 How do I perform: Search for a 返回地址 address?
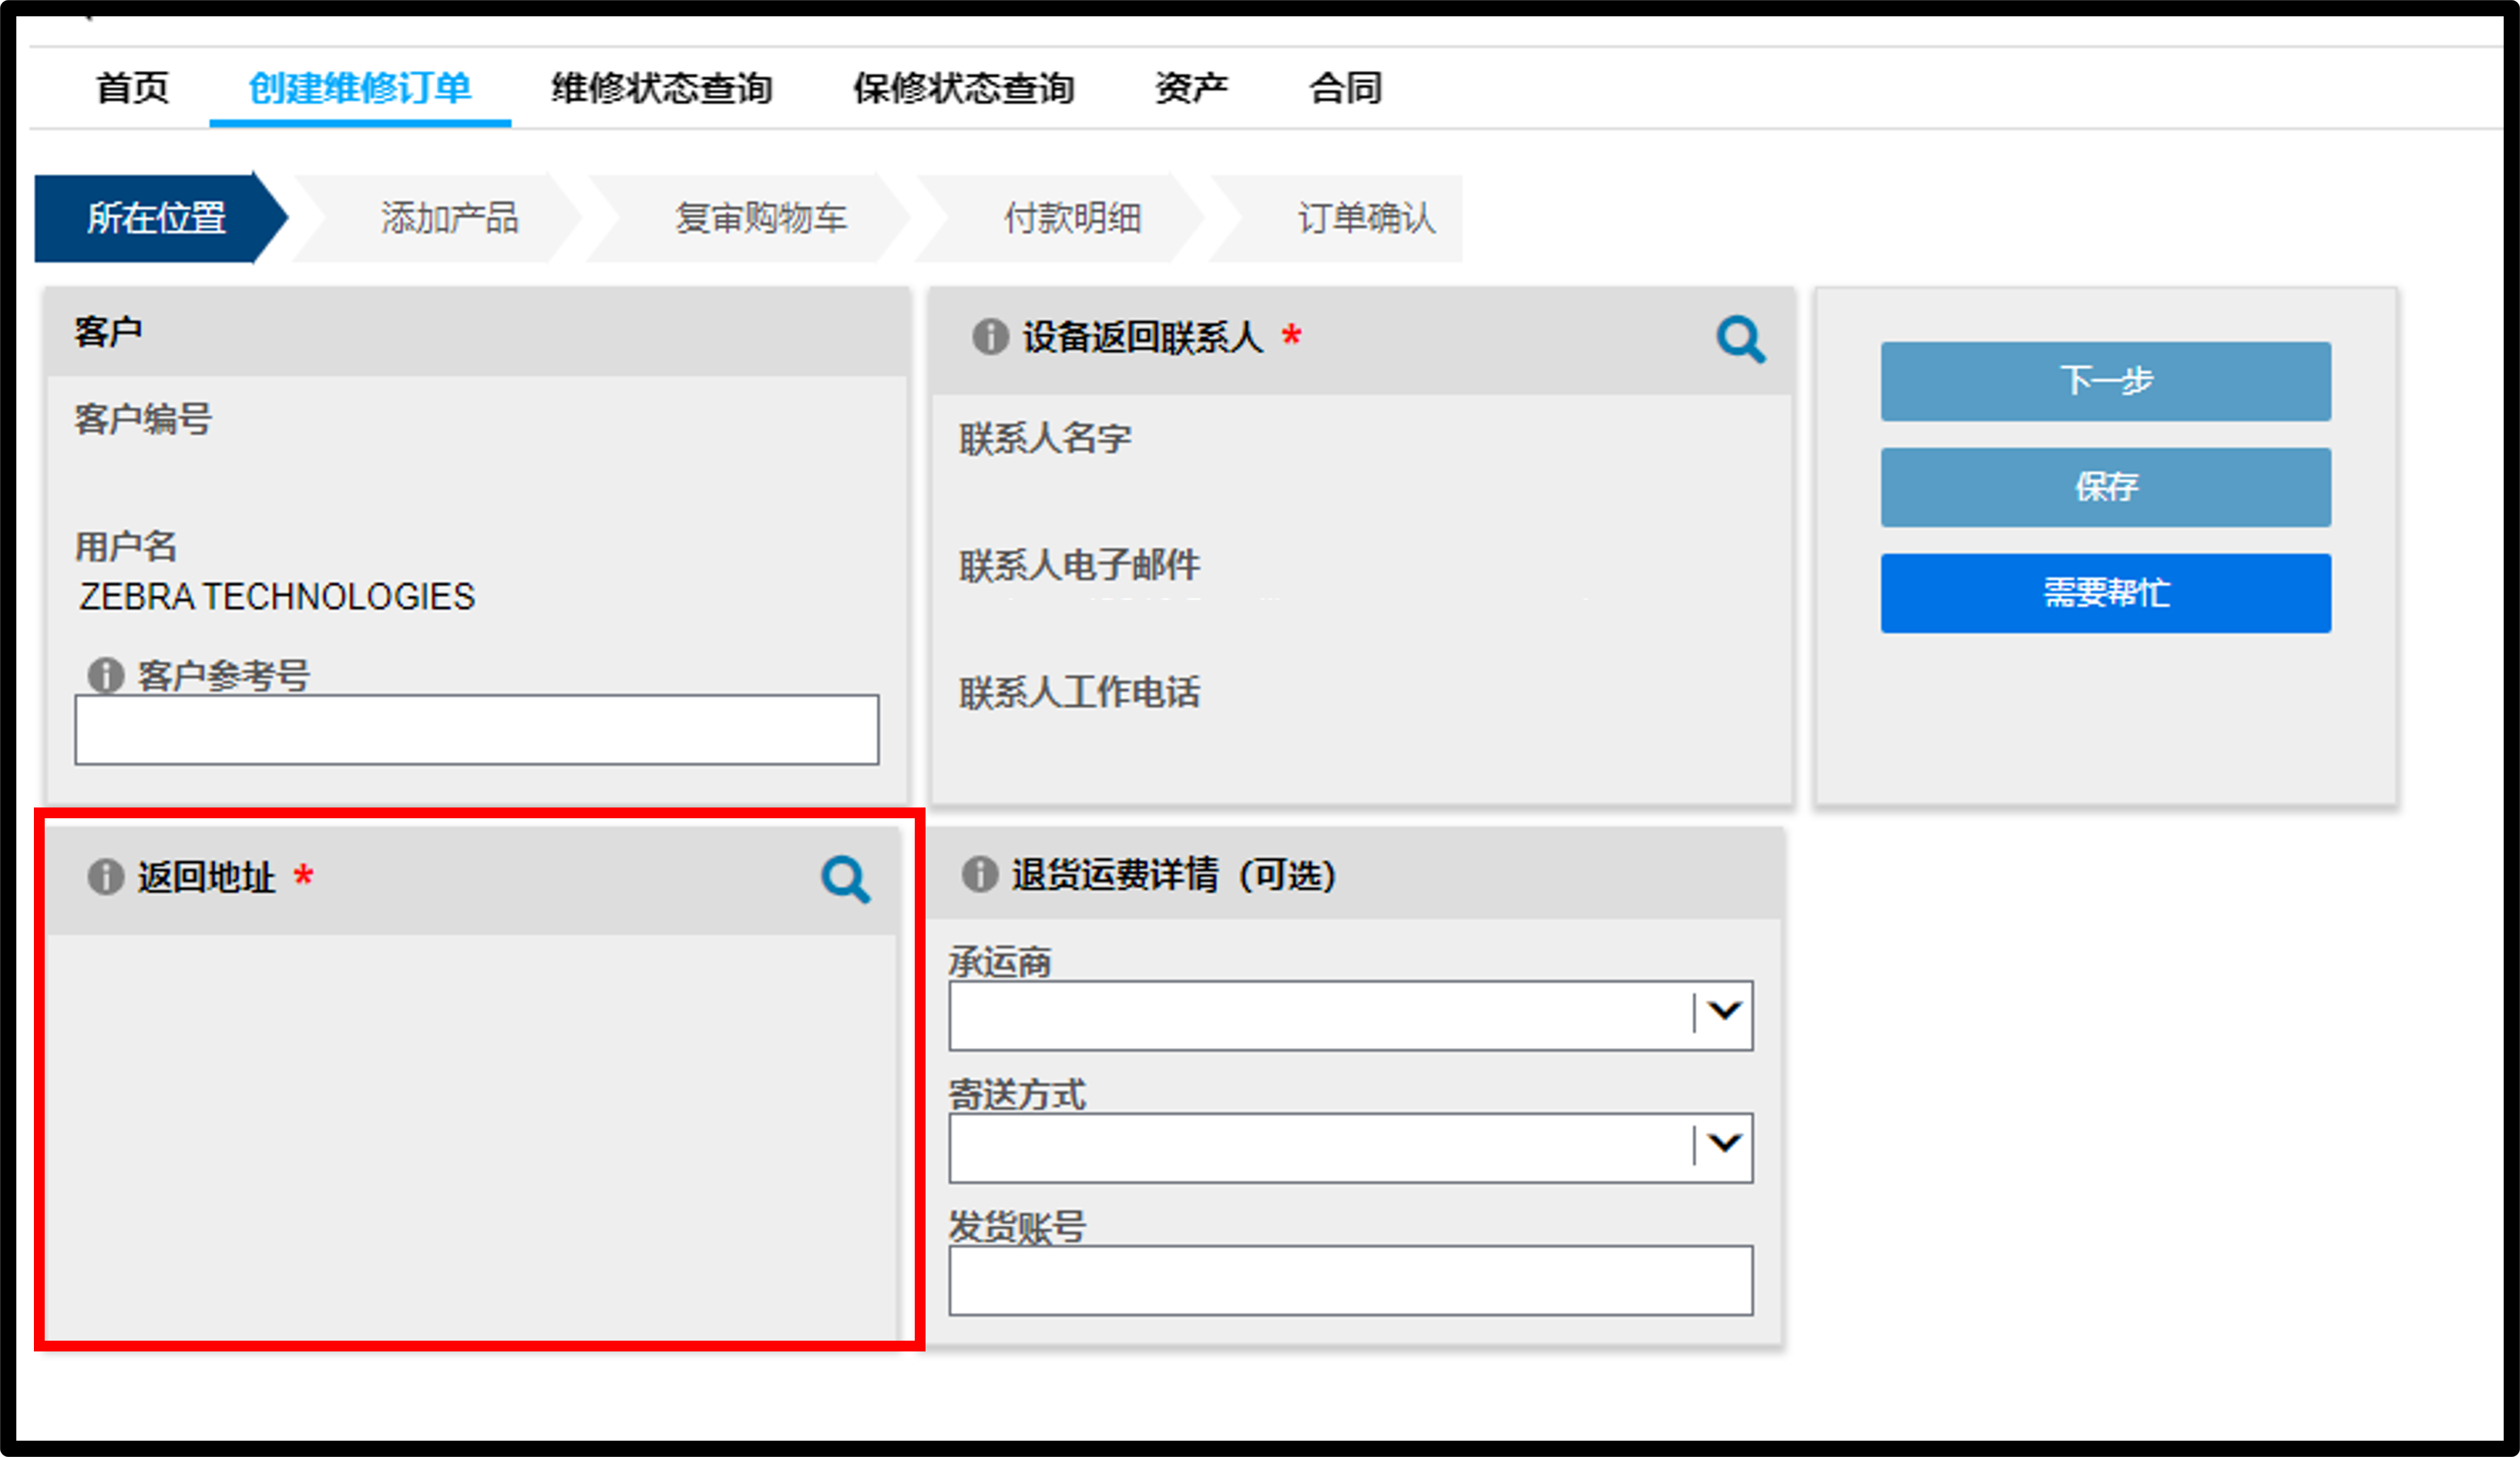click(846, 879)
